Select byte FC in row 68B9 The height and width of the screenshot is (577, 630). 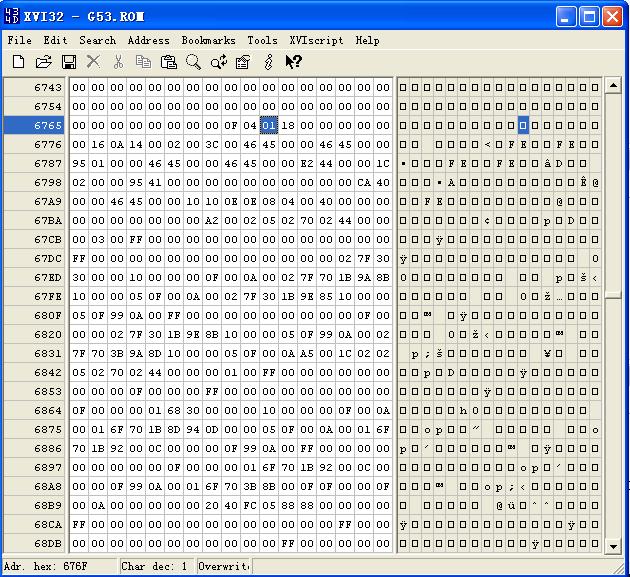tap(250, 505)
